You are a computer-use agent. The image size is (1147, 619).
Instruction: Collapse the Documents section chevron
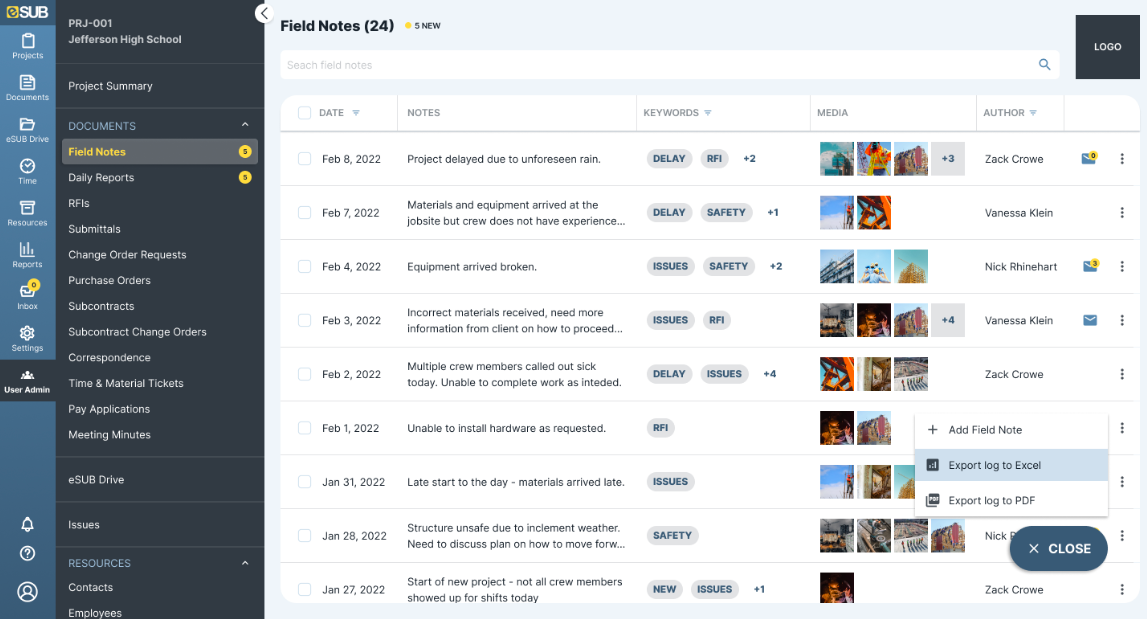245,125
